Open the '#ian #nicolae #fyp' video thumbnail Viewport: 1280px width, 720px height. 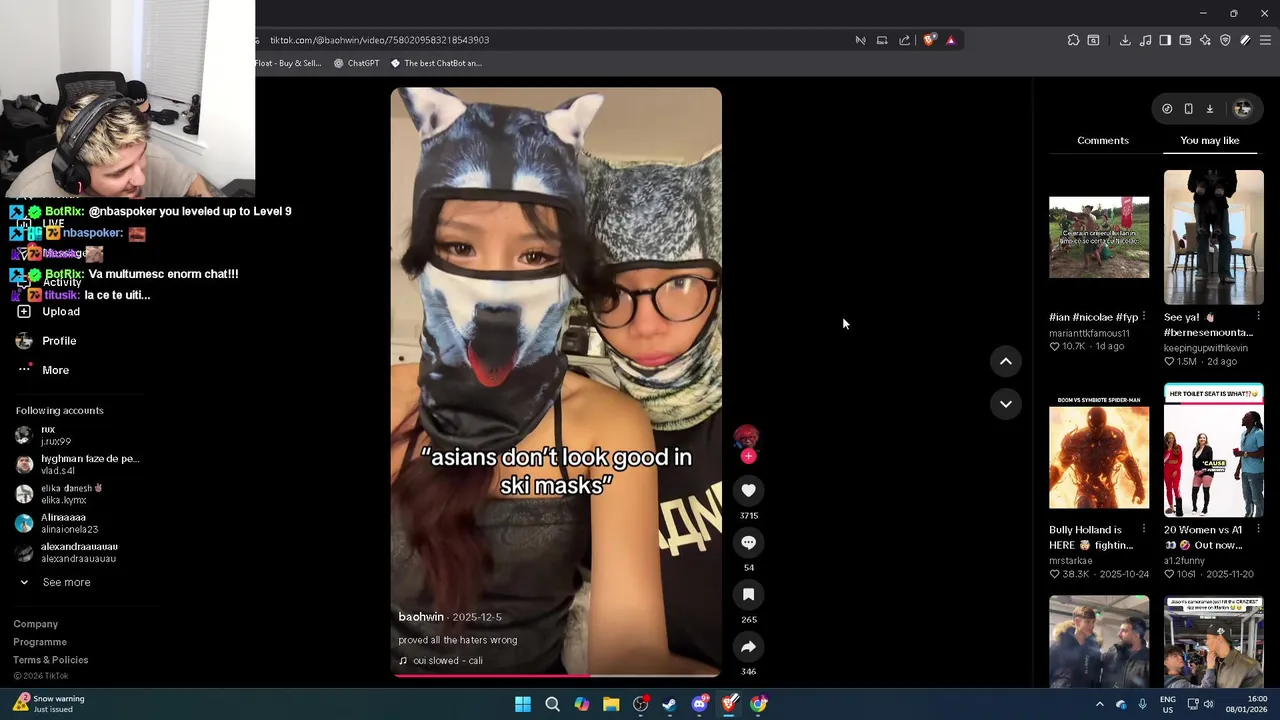coord(1099,237)
